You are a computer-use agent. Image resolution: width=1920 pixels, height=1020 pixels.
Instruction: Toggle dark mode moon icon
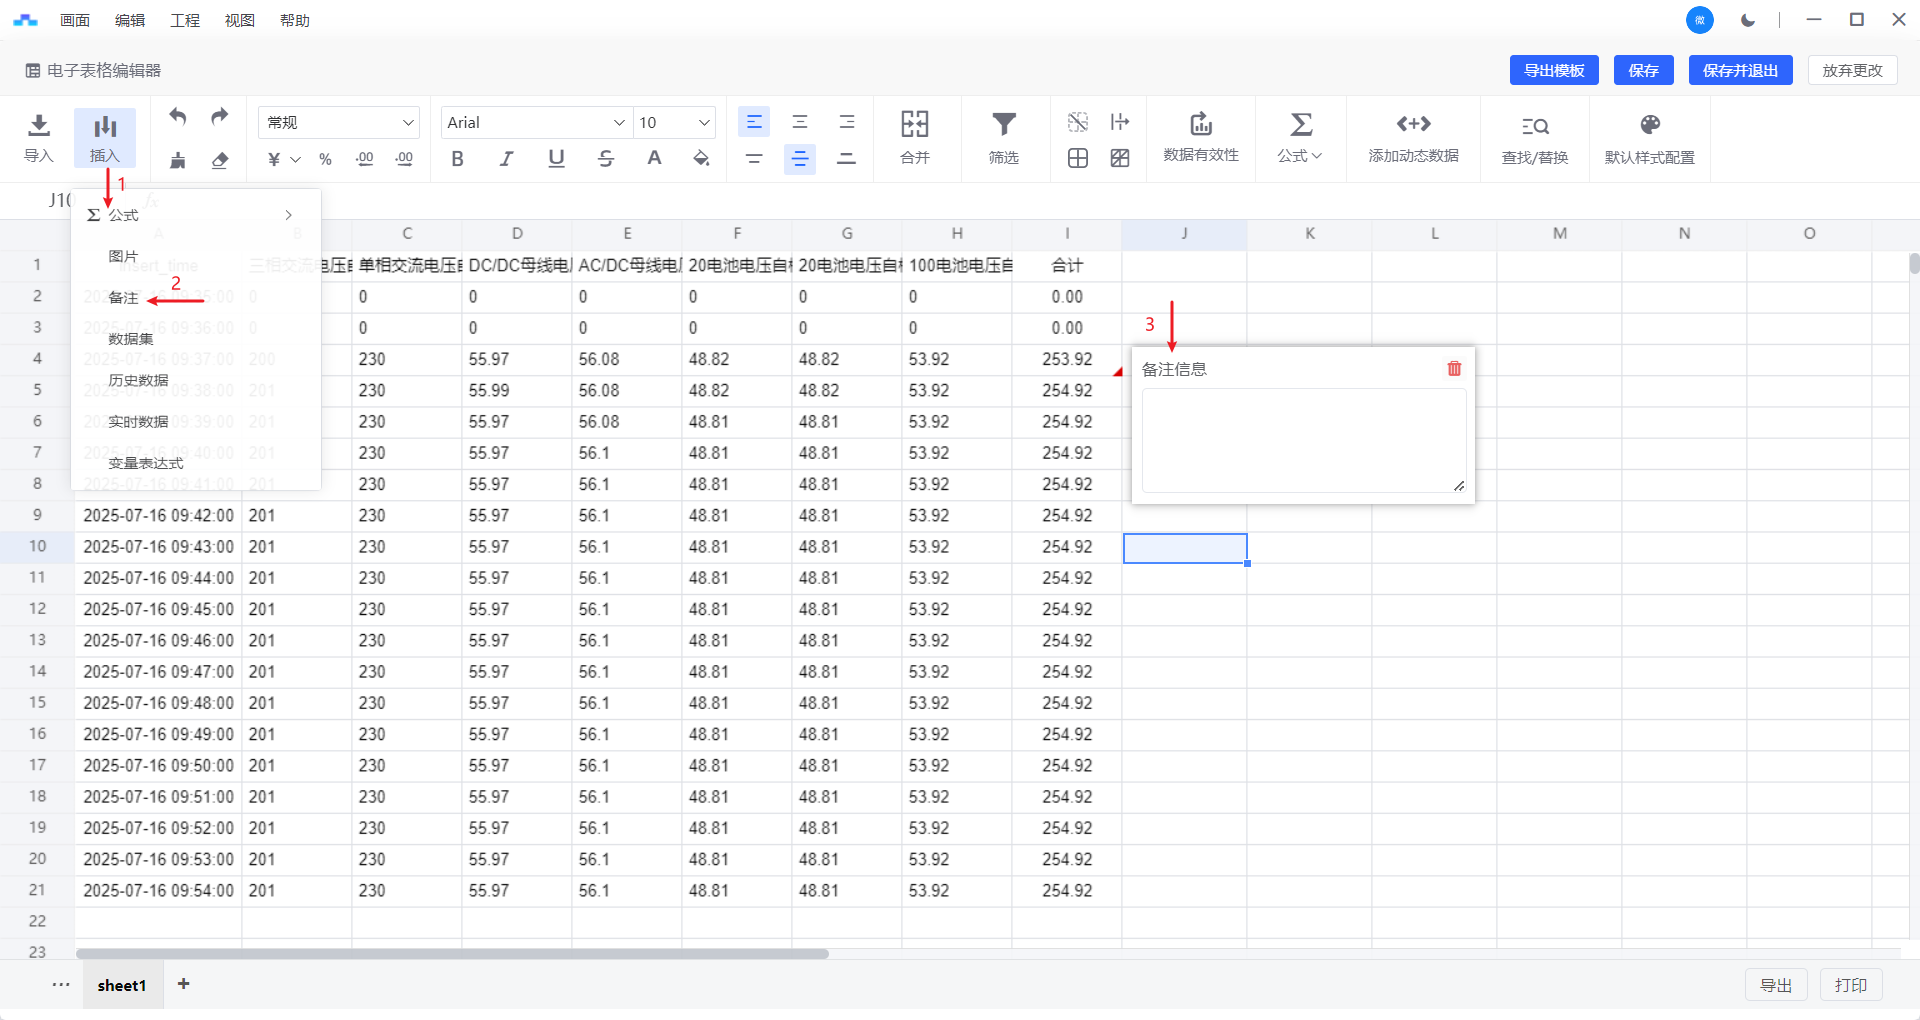[x=1748, y=20]
